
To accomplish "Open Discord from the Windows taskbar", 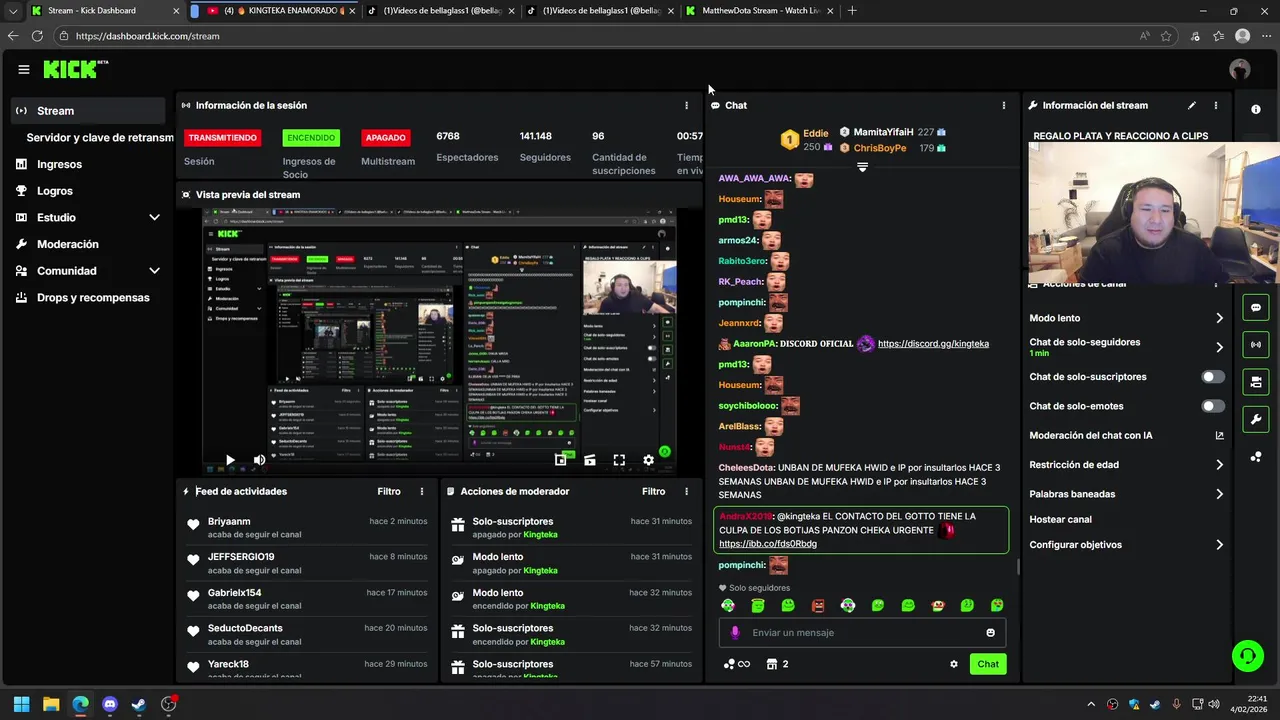I will [110, 704].
